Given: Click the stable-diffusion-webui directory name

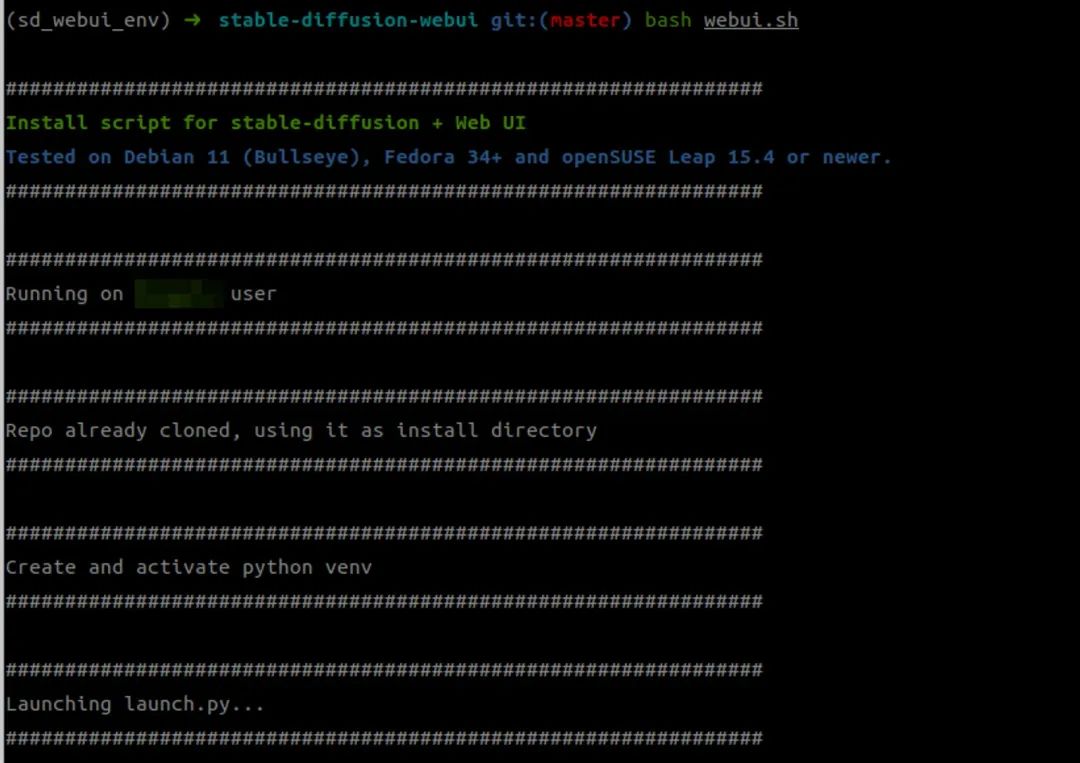Looking at the screenshot, I should [x=348, y=20].
